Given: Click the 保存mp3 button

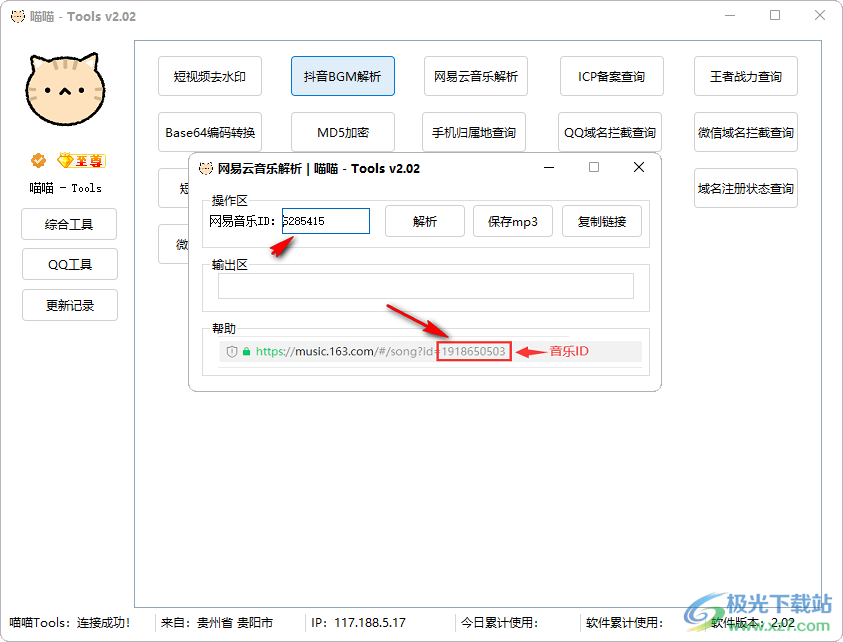Looking at the screenshot, I should click(x=513, y=221).
